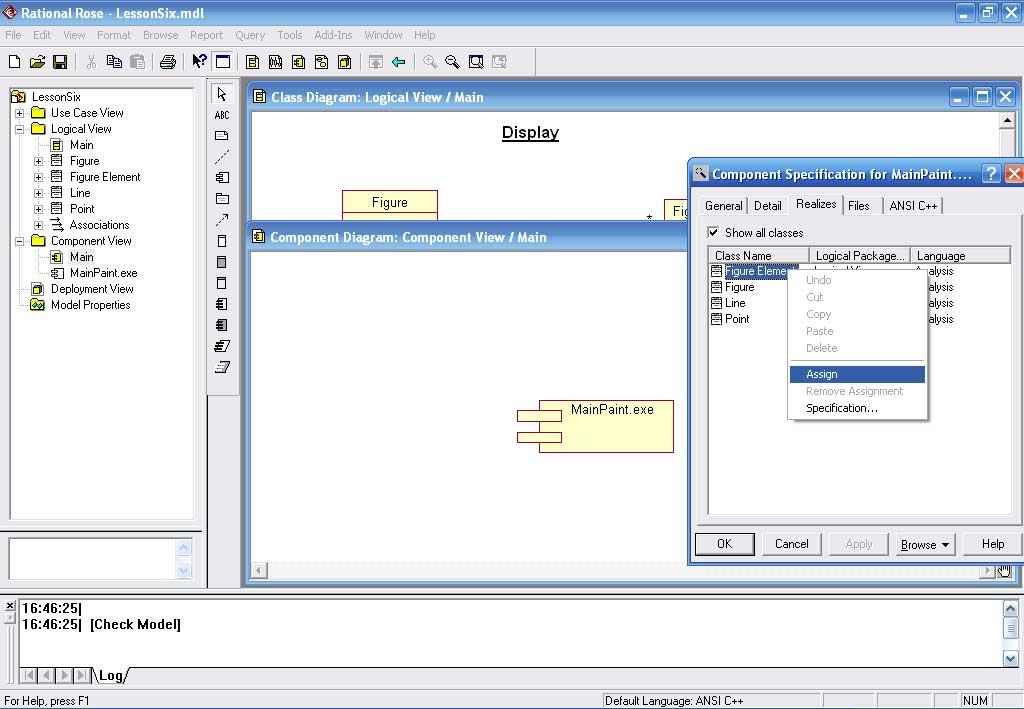This screenshot has width=1024, height=709.
Task: Click the Browse State Machine Diagram icon
Action: coord(321,62)
